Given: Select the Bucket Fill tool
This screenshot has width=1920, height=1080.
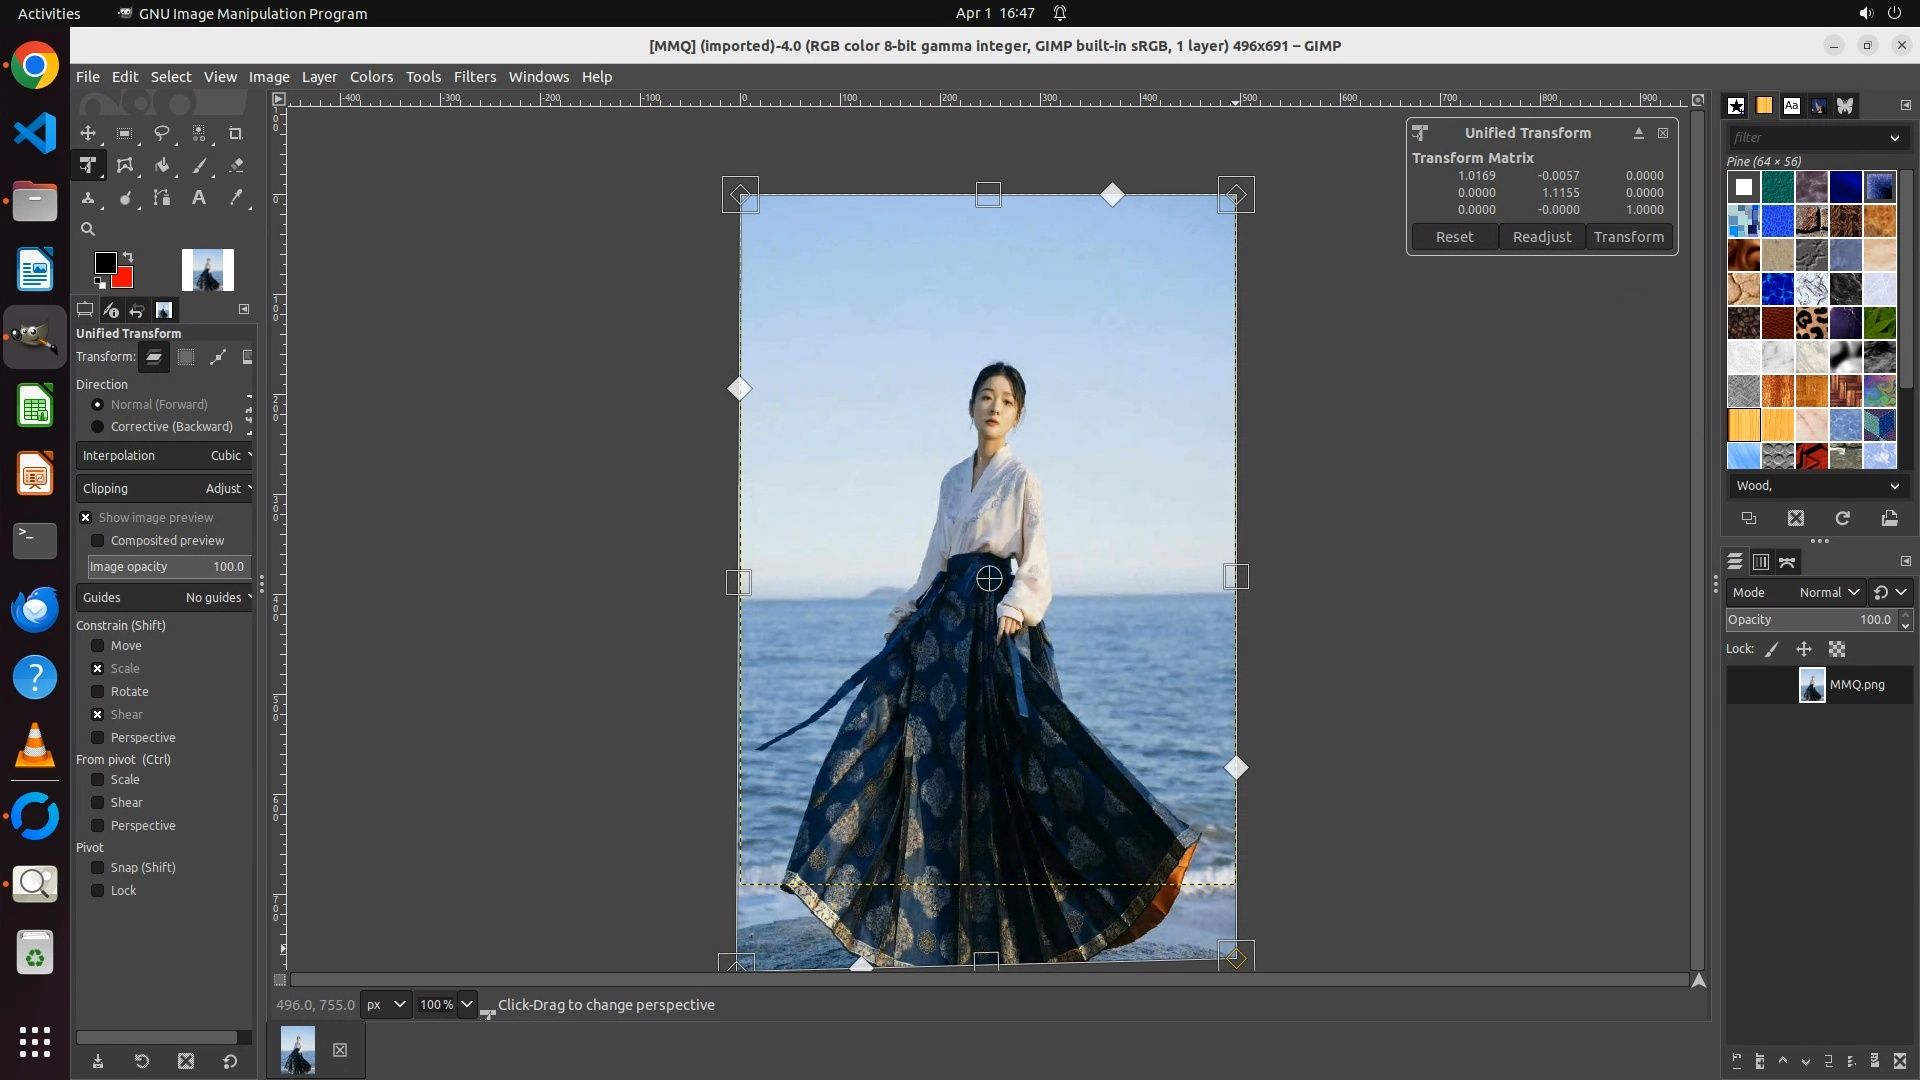Looking at the screenshot, I should [x=162, y=166].
